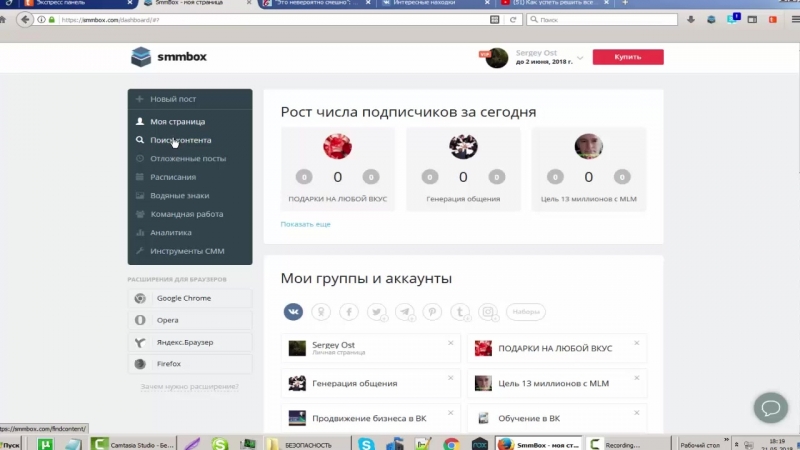Screen dimensions: 800x450
Task: Get the Opera extension
Action: [190, 320]
